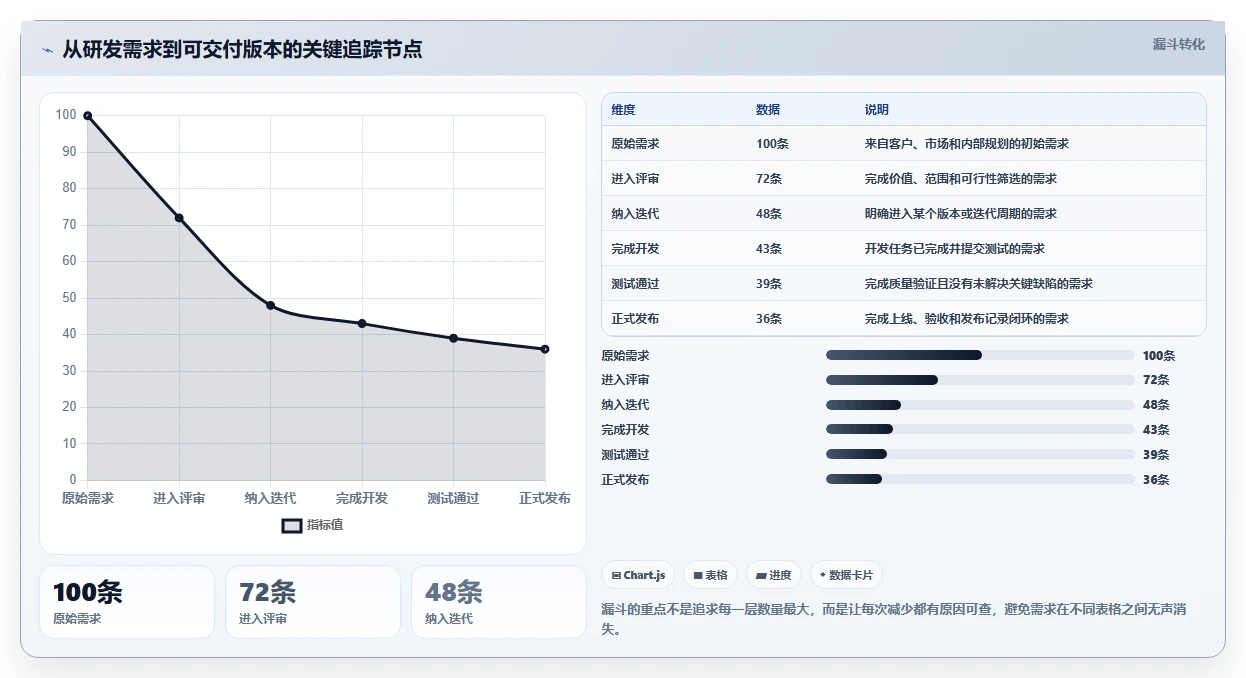This screenshot has width=1246, height=678.
Task: Click the 表格 tag icon
Action: (x=697, y=576)
